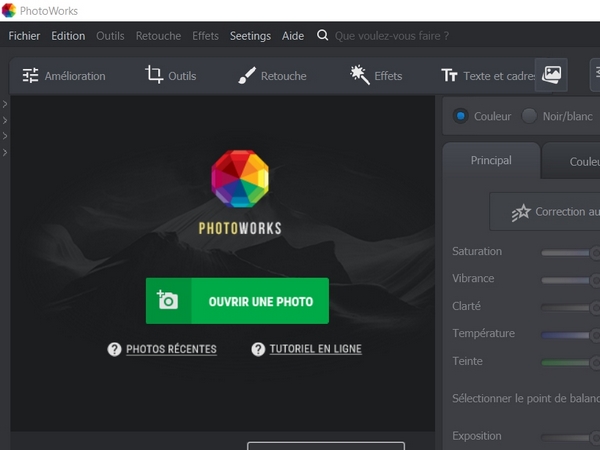The width and height of the screenshot is (600, 450).
Task: Click the Retouche toolbar label
Action: click(284, 76)
